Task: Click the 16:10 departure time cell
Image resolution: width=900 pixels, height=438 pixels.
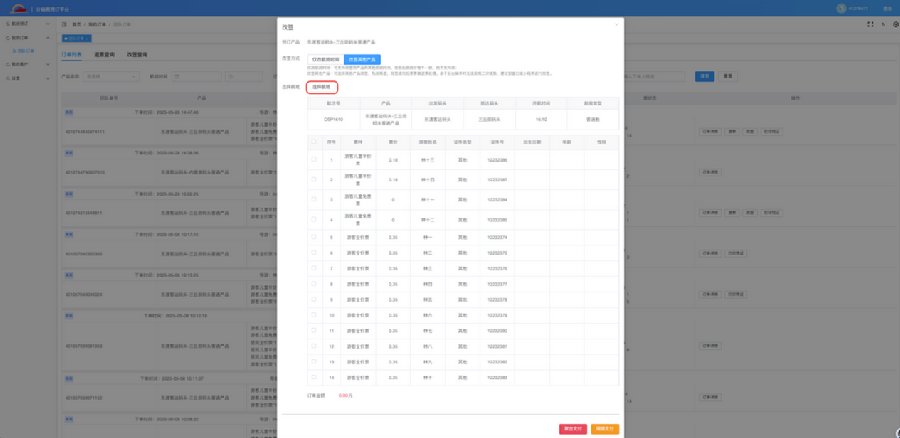Action: point(541,119)
